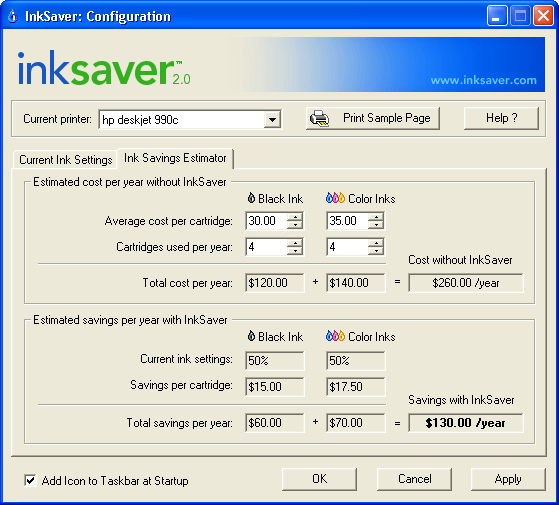Open the Current printer dropdown
Screen dimensions: 559x505
pos(272,119)
